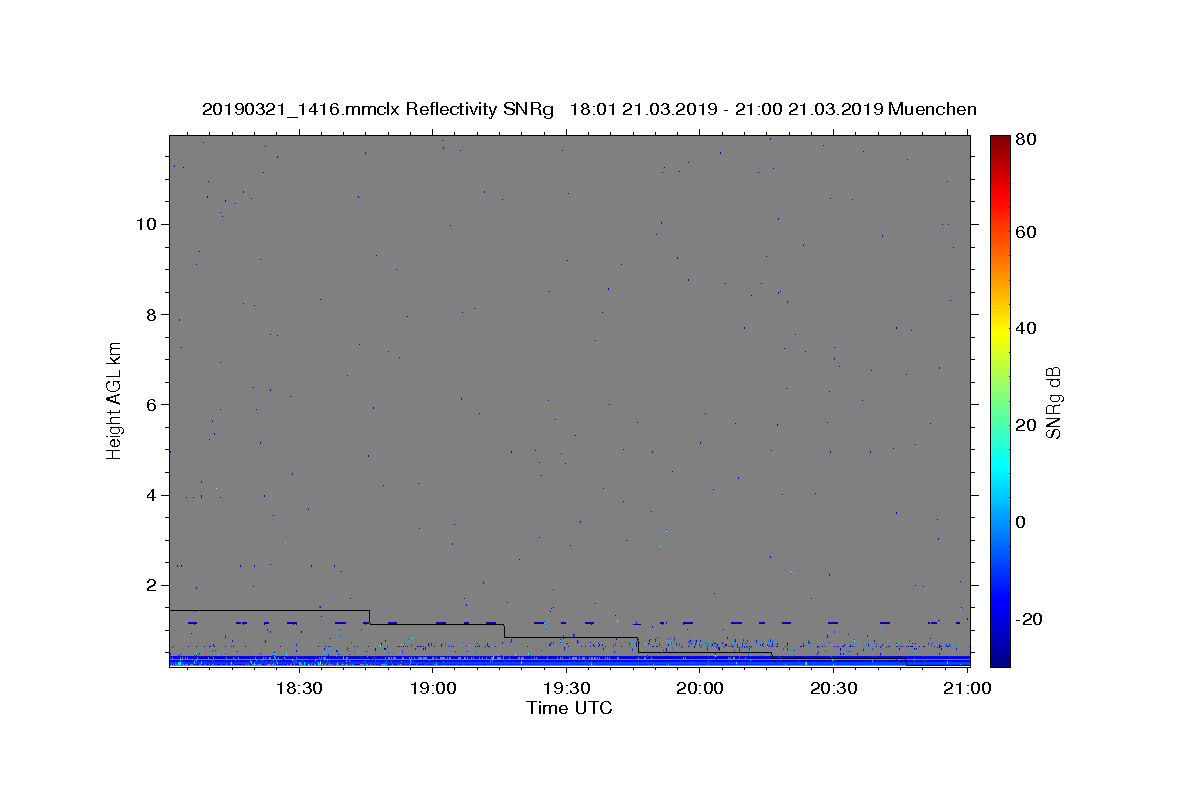Click the plot title text '20190321_1416.mmclx Reflectivity SNRg'

(378, 109)
